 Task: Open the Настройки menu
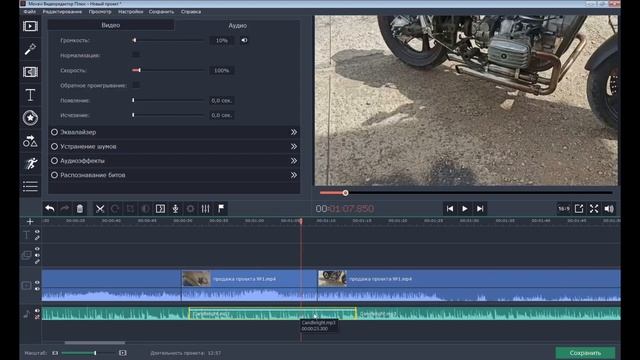tap(131, 12)
